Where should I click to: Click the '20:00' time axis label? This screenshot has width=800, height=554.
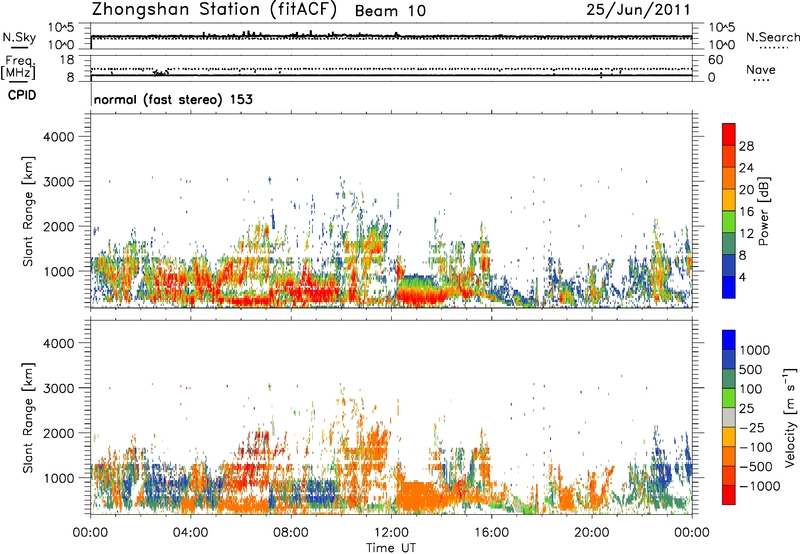[x=591, y=533]
